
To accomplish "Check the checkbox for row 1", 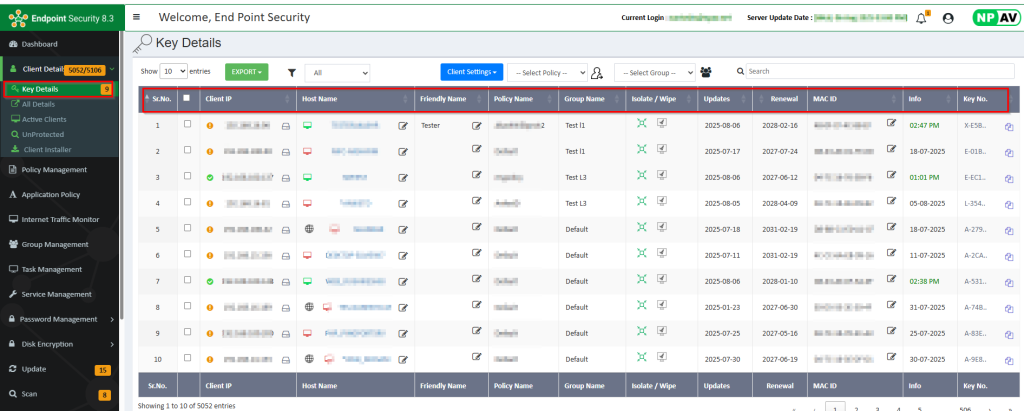I will coord(187,125).
